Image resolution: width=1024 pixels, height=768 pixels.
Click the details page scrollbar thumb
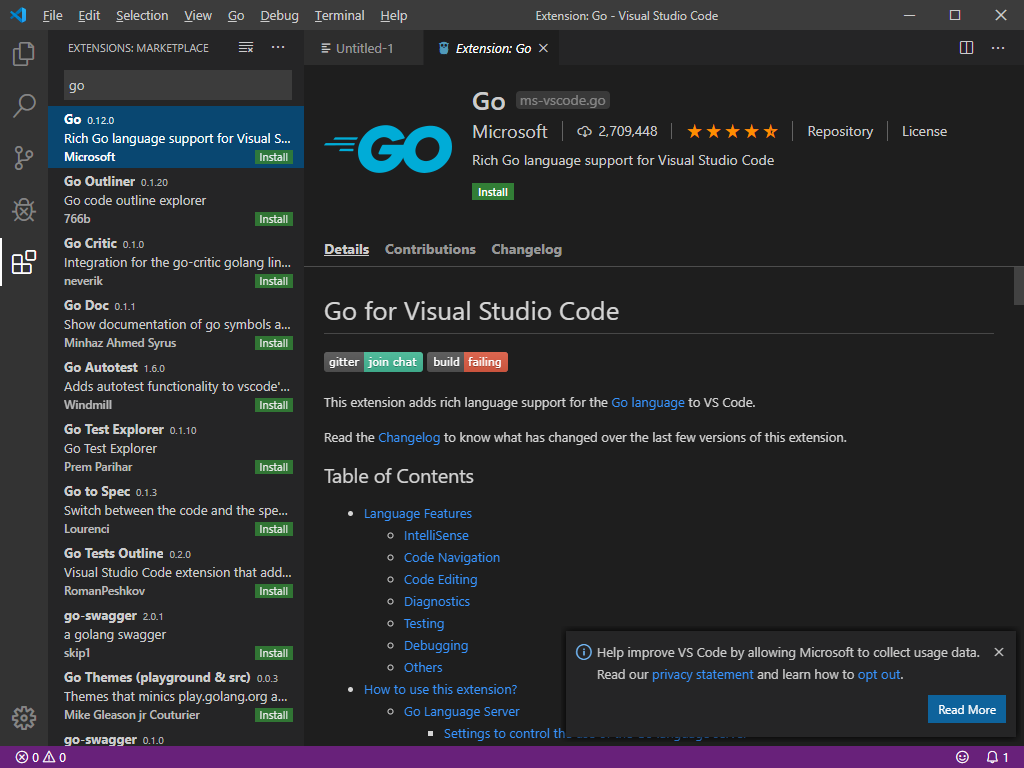(x=1019, y=285)
